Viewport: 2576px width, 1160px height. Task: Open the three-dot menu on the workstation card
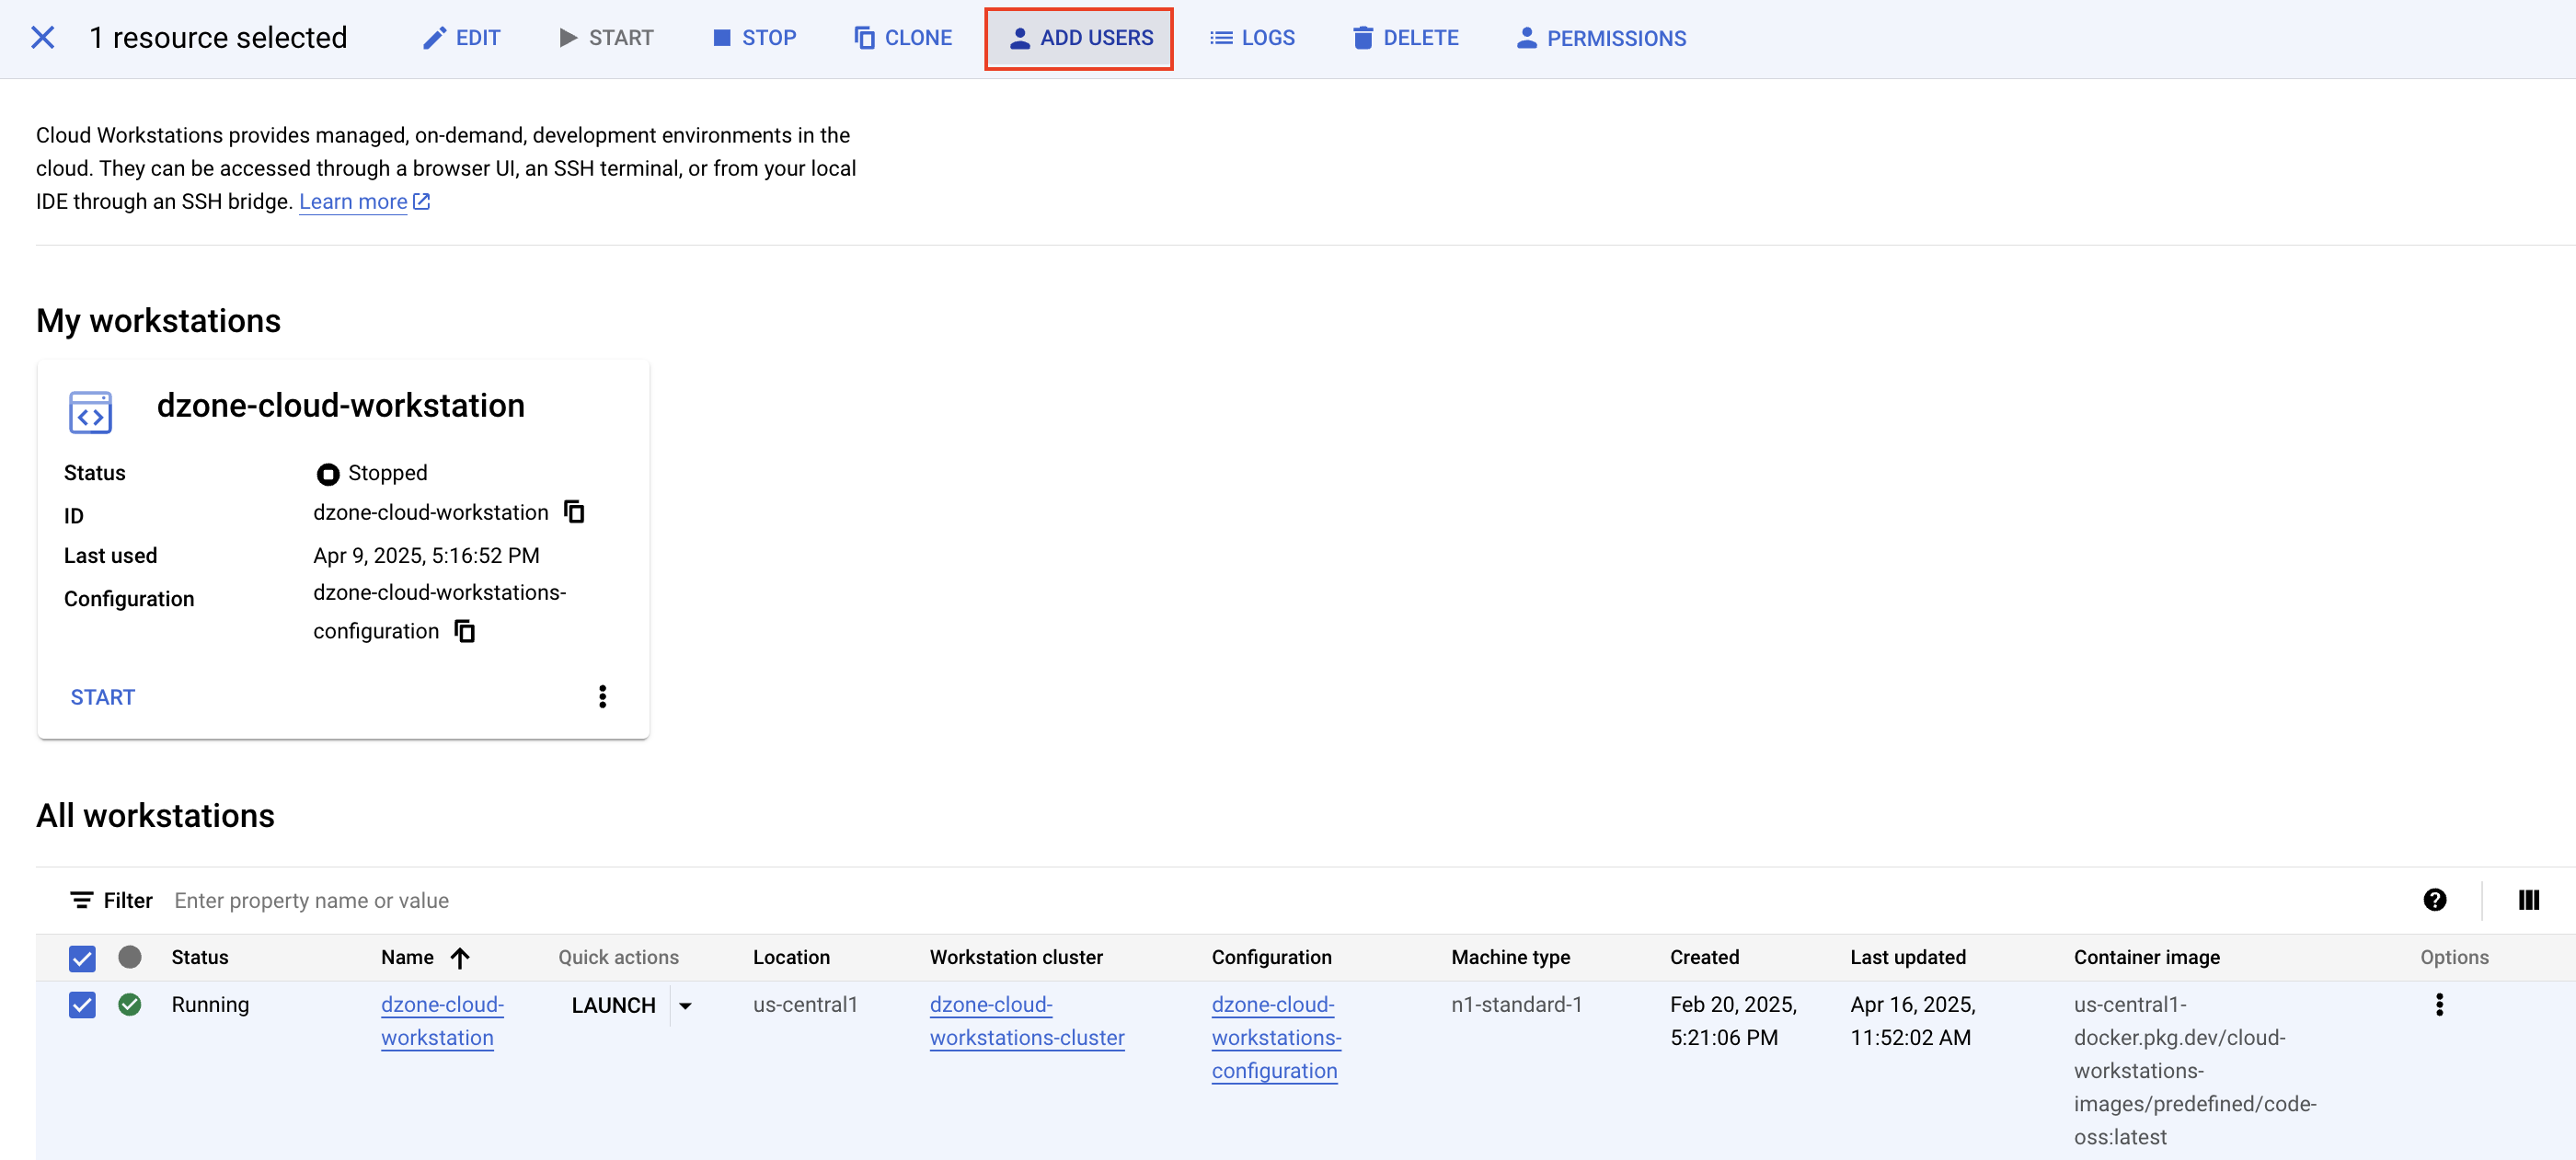click(602, 696)
